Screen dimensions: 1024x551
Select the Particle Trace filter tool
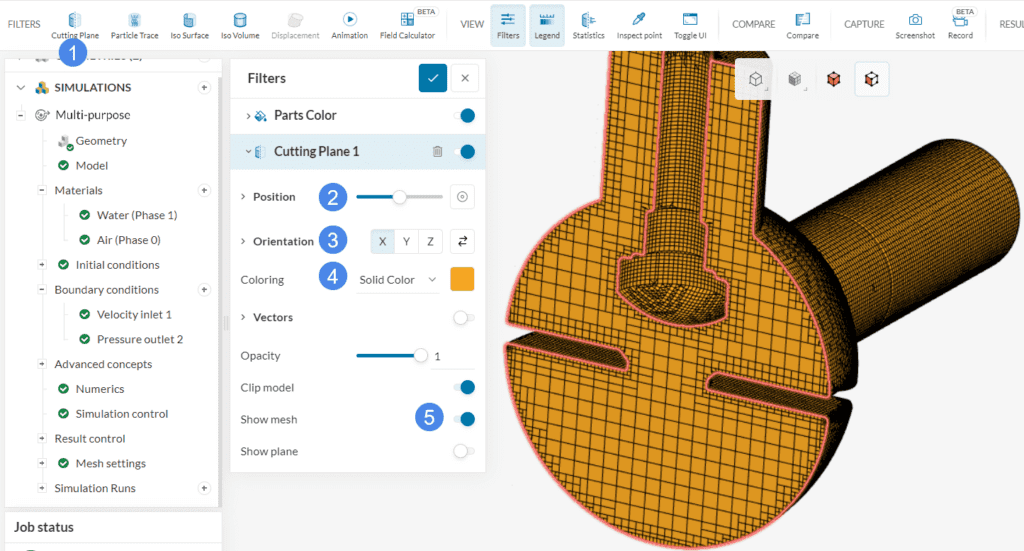click(x=134, y=25)
